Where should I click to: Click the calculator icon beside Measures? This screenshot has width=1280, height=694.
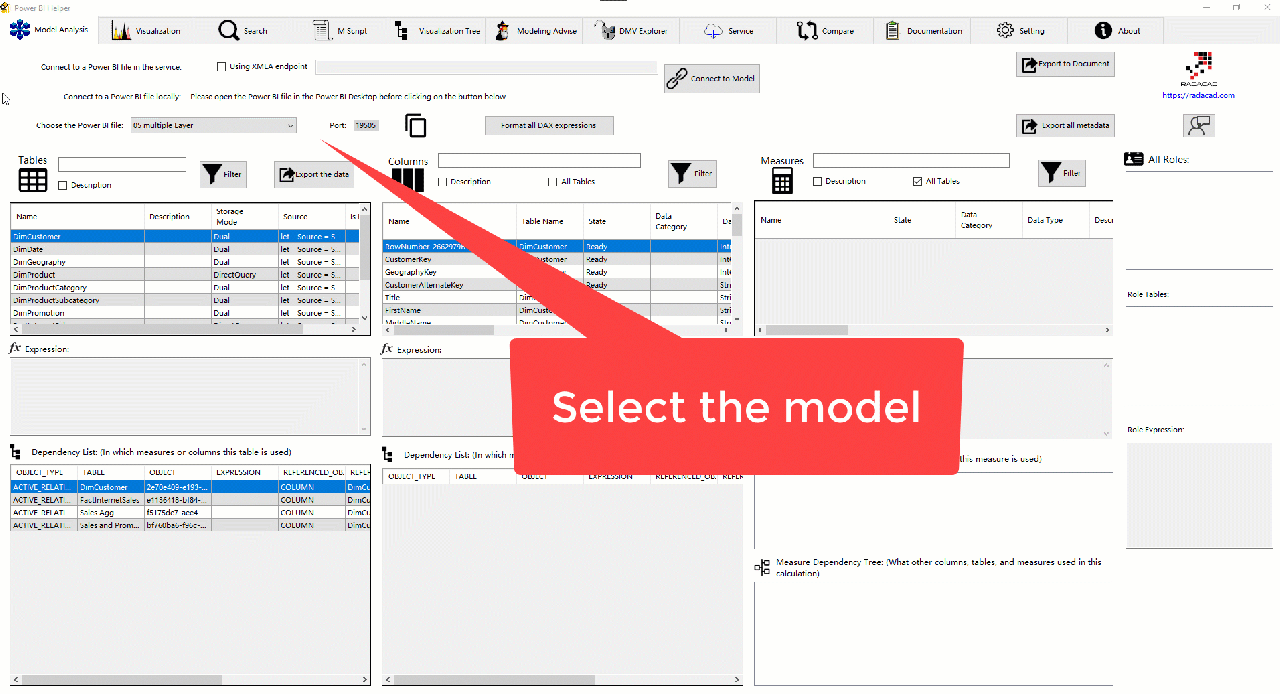pos(781,180)
